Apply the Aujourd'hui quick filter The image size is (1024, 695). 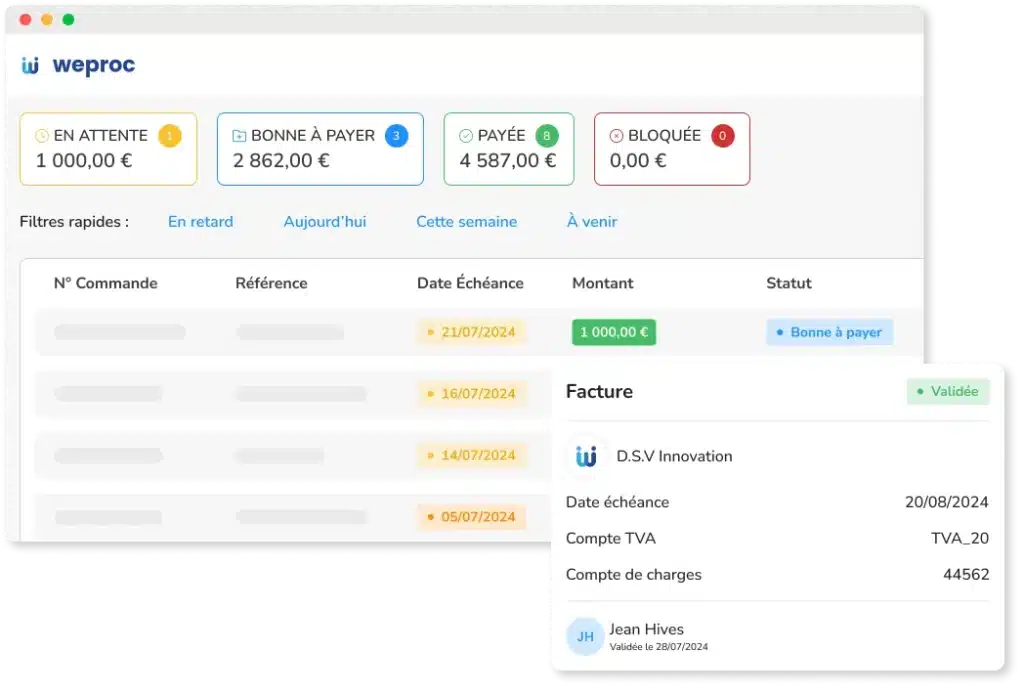click(325, 222)
